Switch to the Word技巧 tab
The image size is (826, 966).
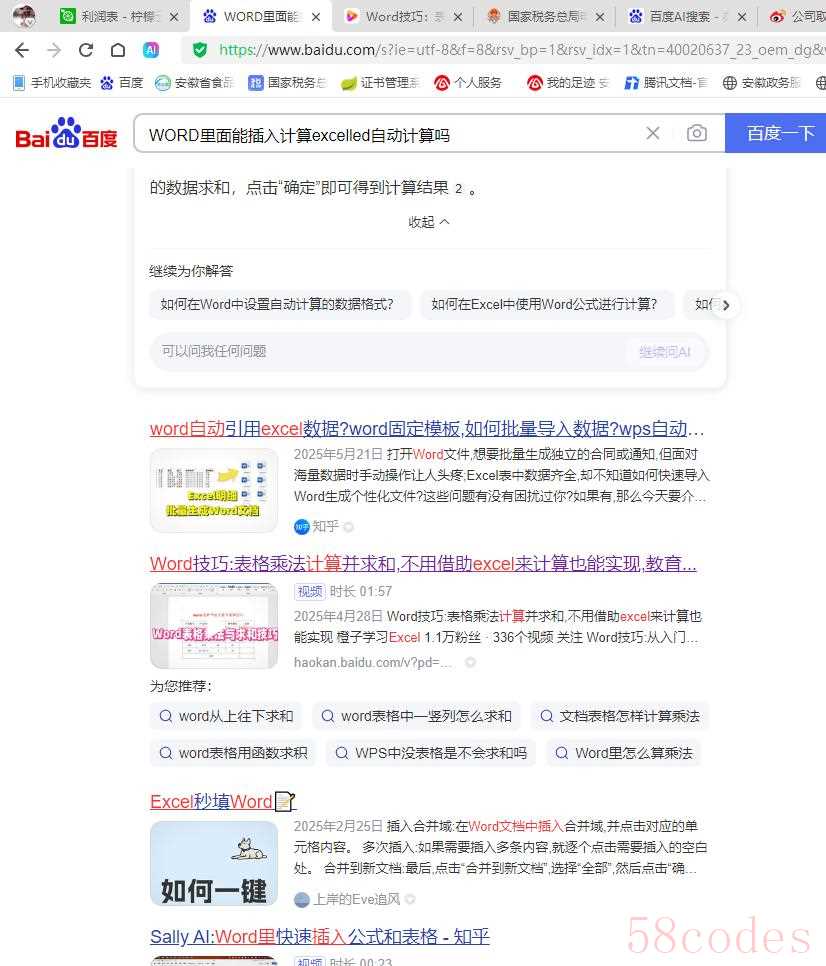396,17
